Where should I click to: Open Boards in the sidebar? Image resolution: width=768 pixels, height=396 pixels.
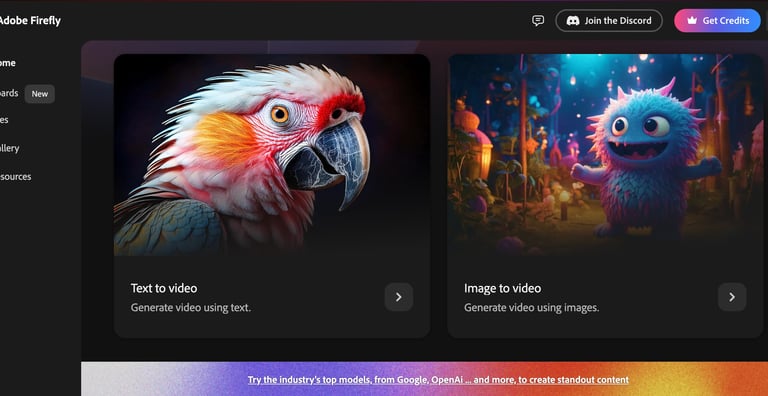pos(9,93)
